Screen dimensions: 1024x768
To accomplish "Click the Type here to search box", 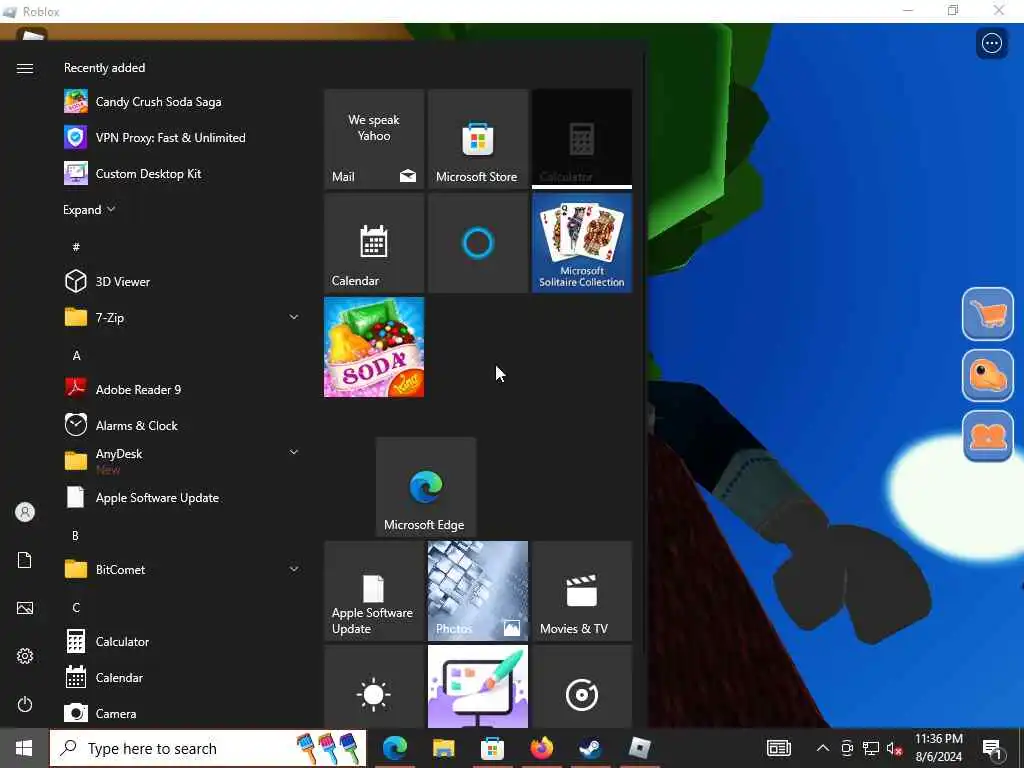I will pyautogui.click(x=208, y=748).
